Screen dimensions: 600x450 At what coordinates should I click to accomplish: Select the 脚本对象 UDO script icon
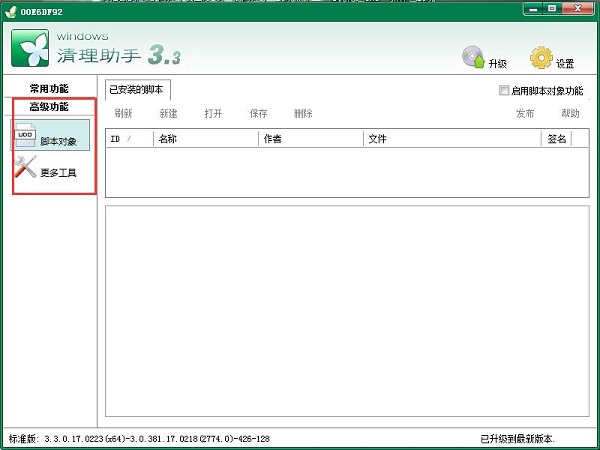[x=25, y=135]
